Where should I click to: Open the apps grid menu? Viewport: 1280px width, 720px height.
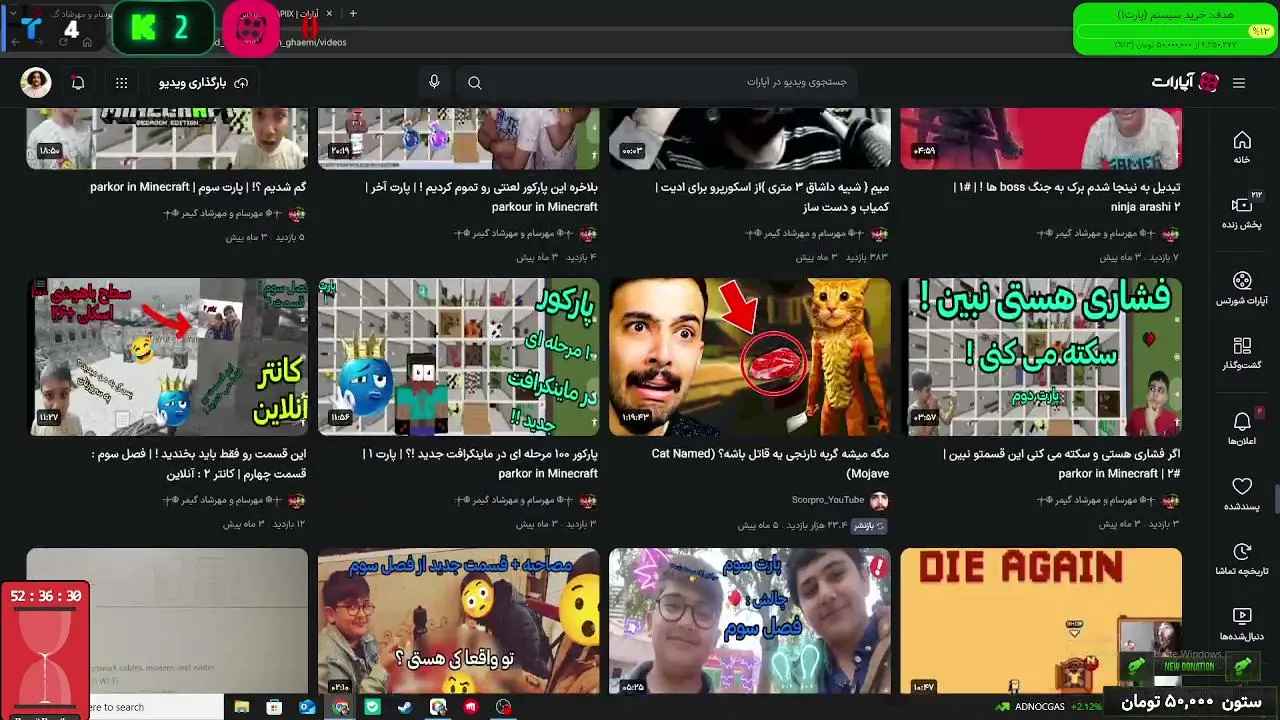(x=121, y=83)
